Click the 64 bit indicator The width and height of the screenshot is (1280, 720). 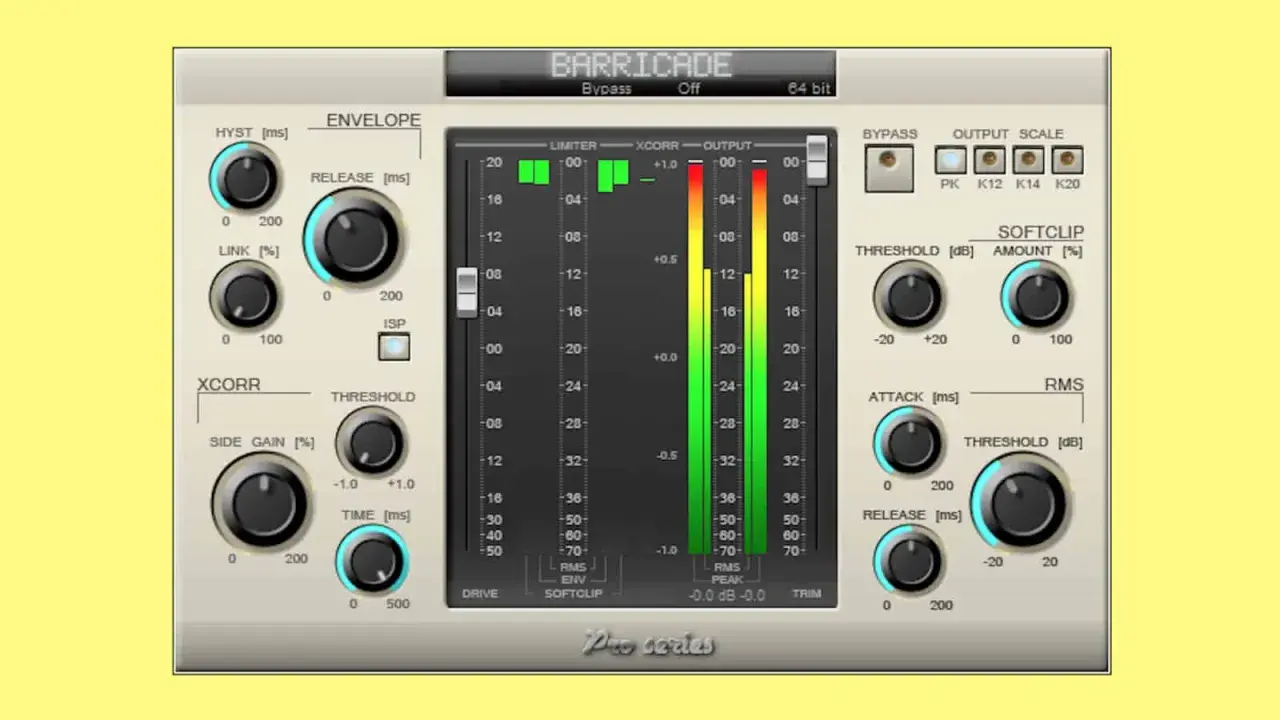coord(809,88)
